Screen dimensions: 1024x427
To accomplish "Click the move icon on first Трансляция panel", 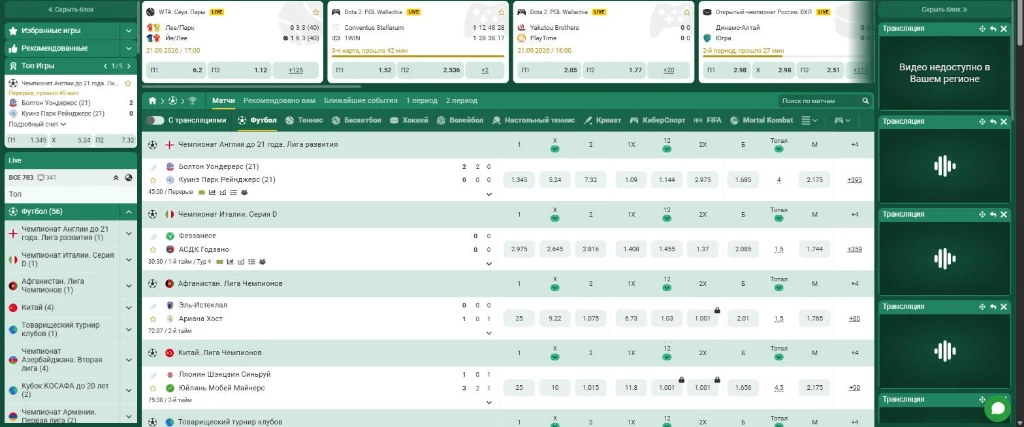I will coord(982,29).
